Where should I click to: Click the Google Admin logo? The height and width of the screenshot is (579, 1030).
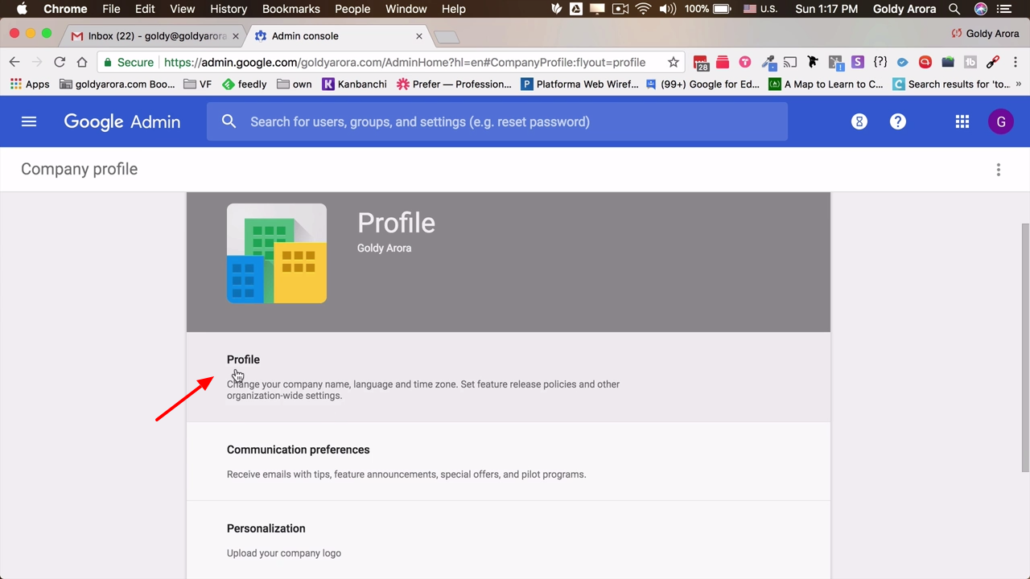122,122
